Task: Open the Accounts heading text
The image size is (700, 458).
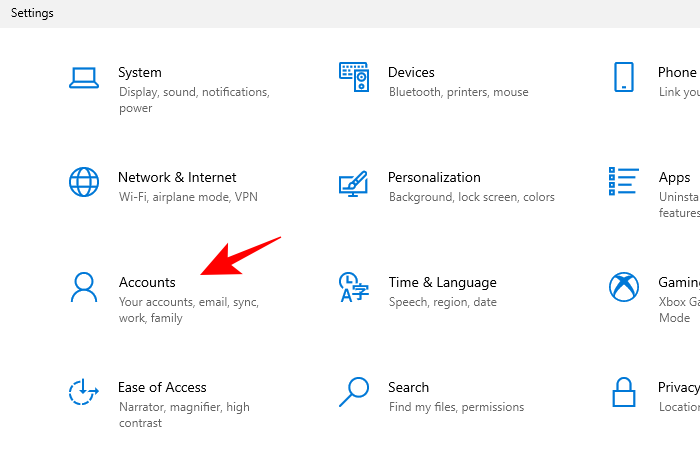Action: click(x=147, y=282)
